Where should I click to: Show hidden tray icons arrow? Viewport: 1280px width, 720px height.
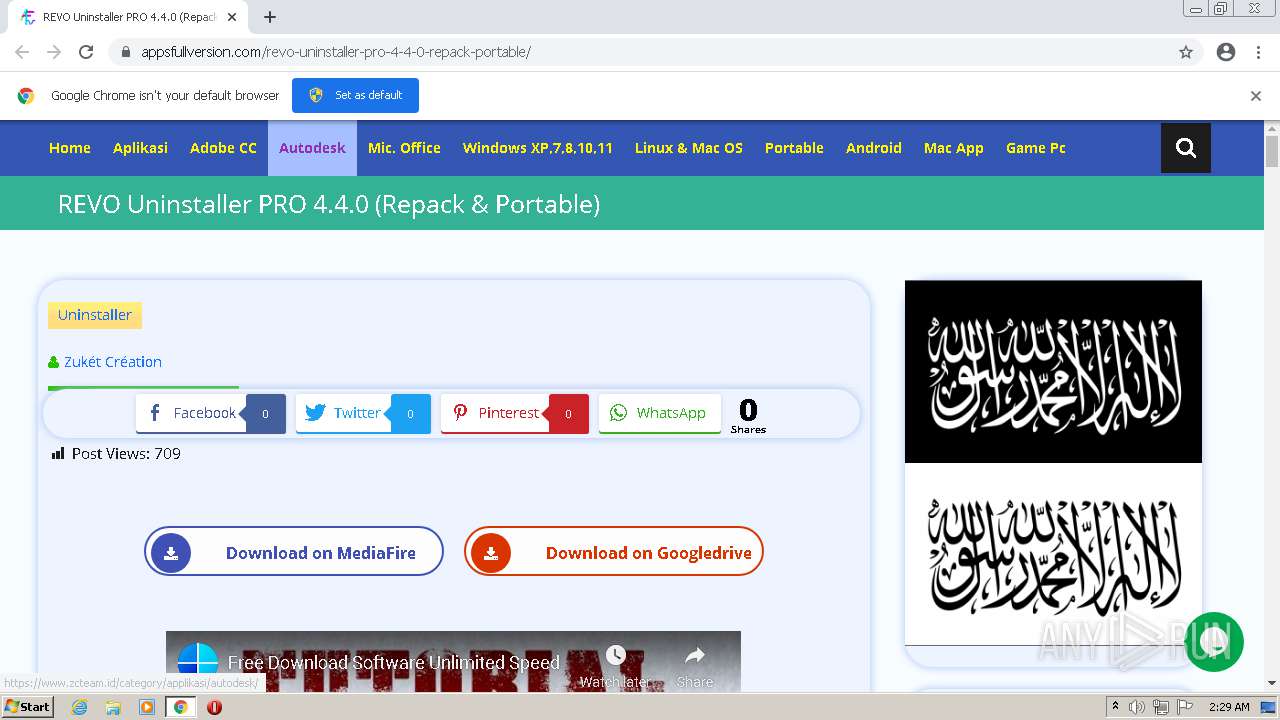(x=1115, y=707)
